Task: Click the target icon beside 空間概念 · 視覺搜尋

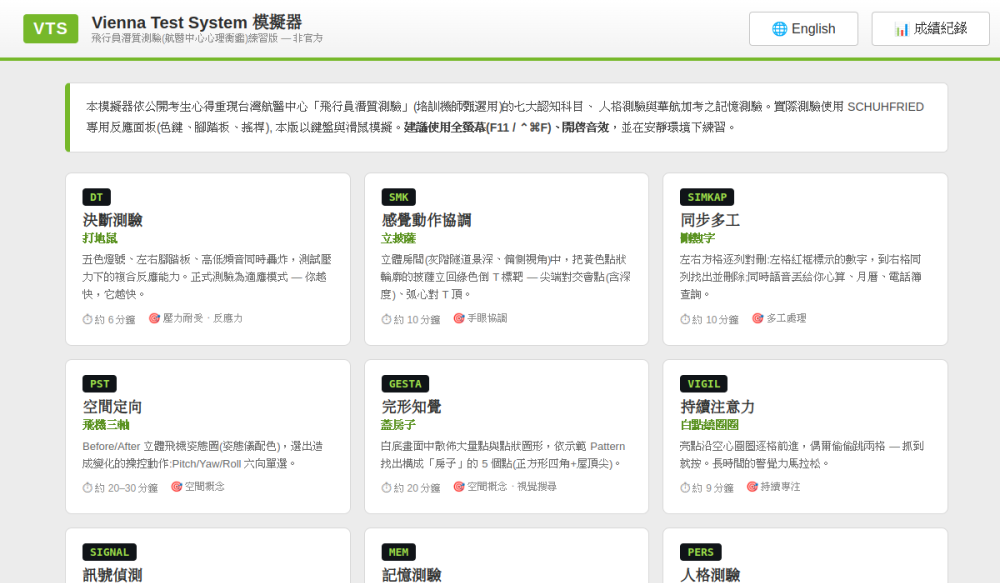Action: [x=459, y=487]
